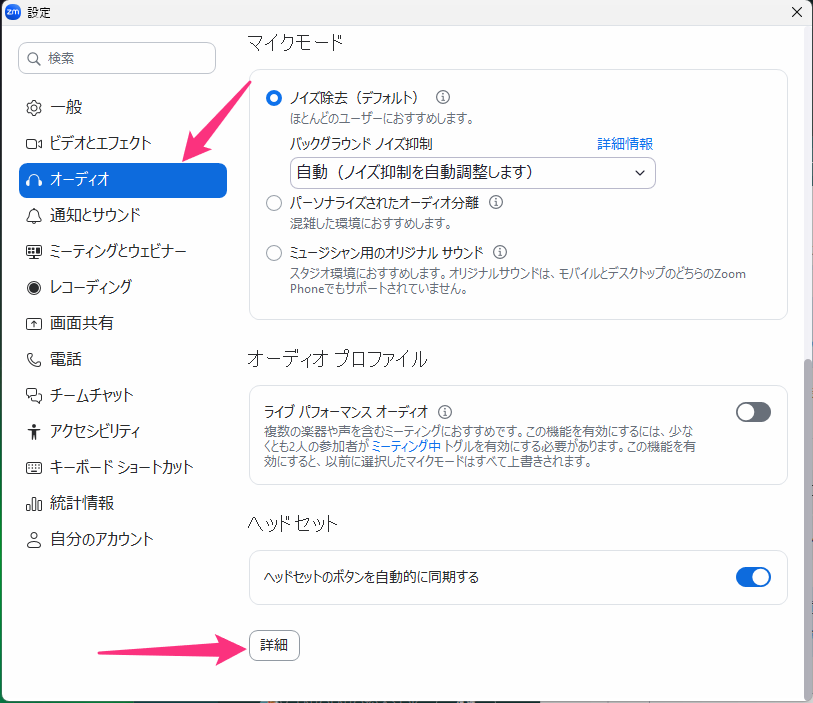Click the Team Chat bubble icon
The width and height of the screenshot is (813, 703).
click(34, 395)
